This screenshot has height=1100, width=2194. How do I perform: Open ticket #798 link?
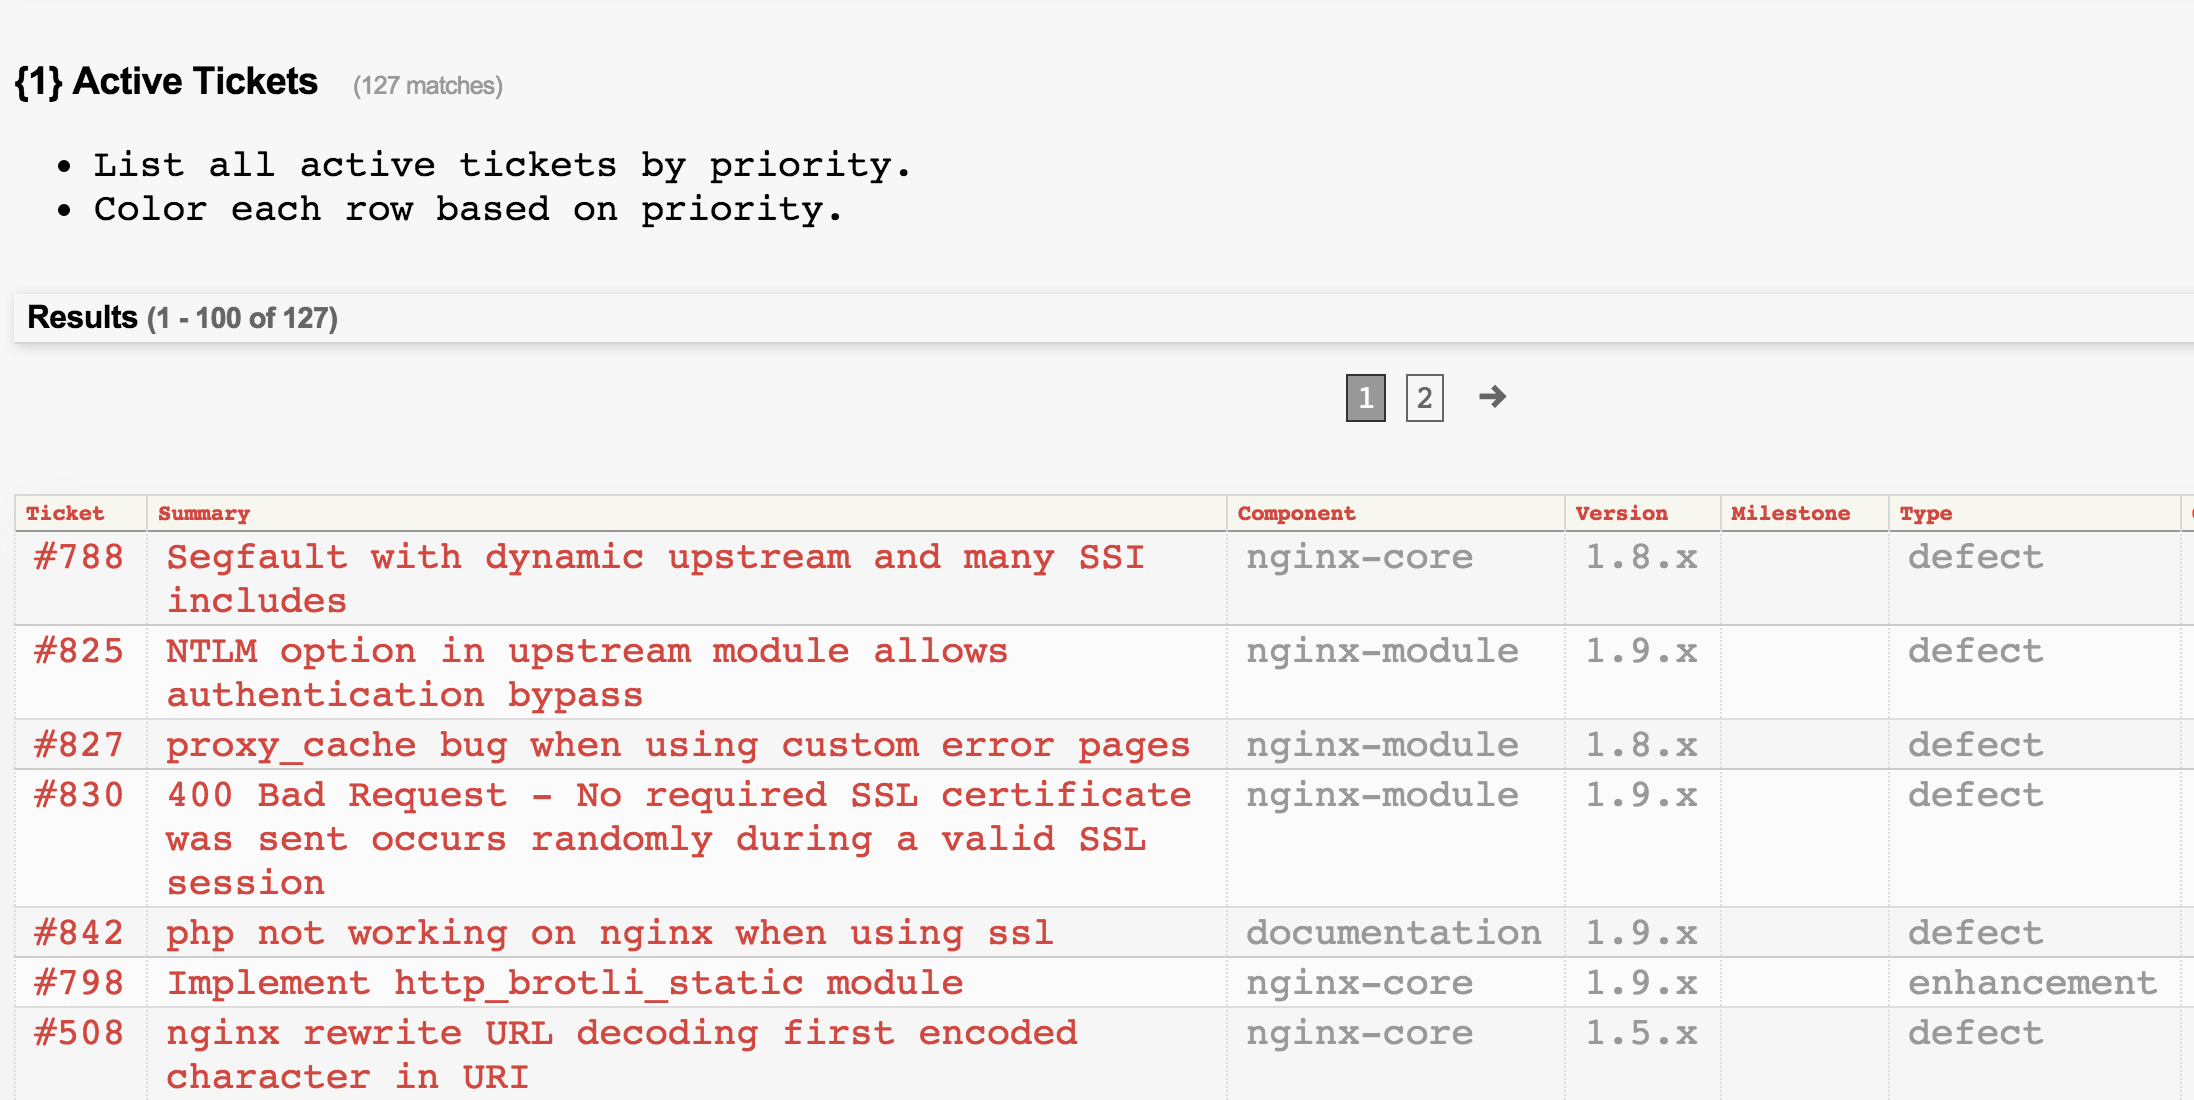[79, 983]
